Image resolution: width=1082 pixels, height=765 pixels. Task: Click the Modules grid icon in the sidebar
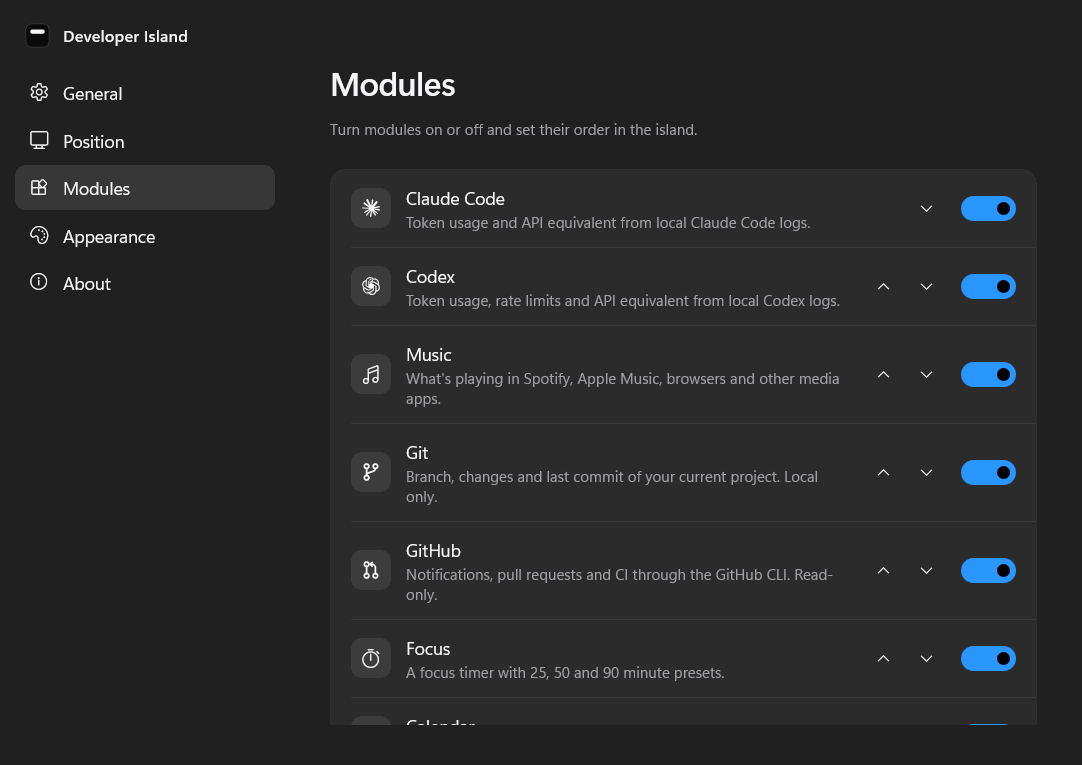point(39,188)
